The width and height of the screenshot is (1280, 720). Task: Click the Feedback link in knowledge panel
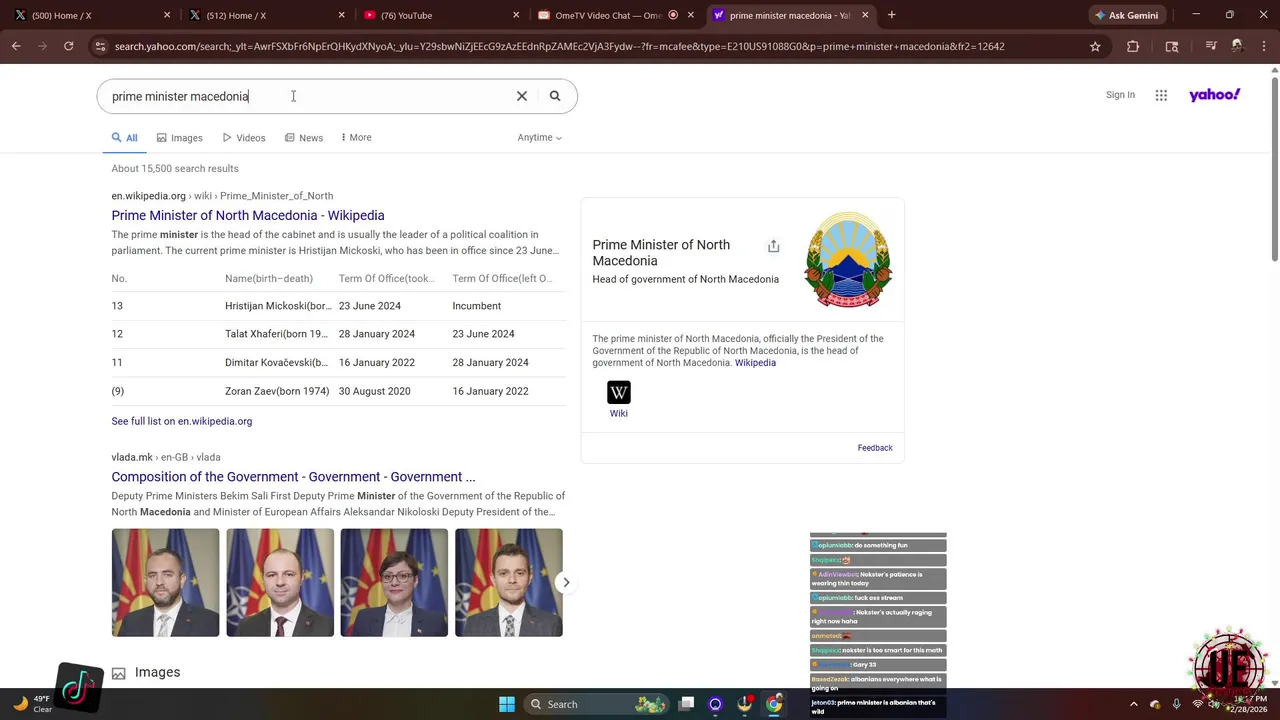tap(875, 448)
